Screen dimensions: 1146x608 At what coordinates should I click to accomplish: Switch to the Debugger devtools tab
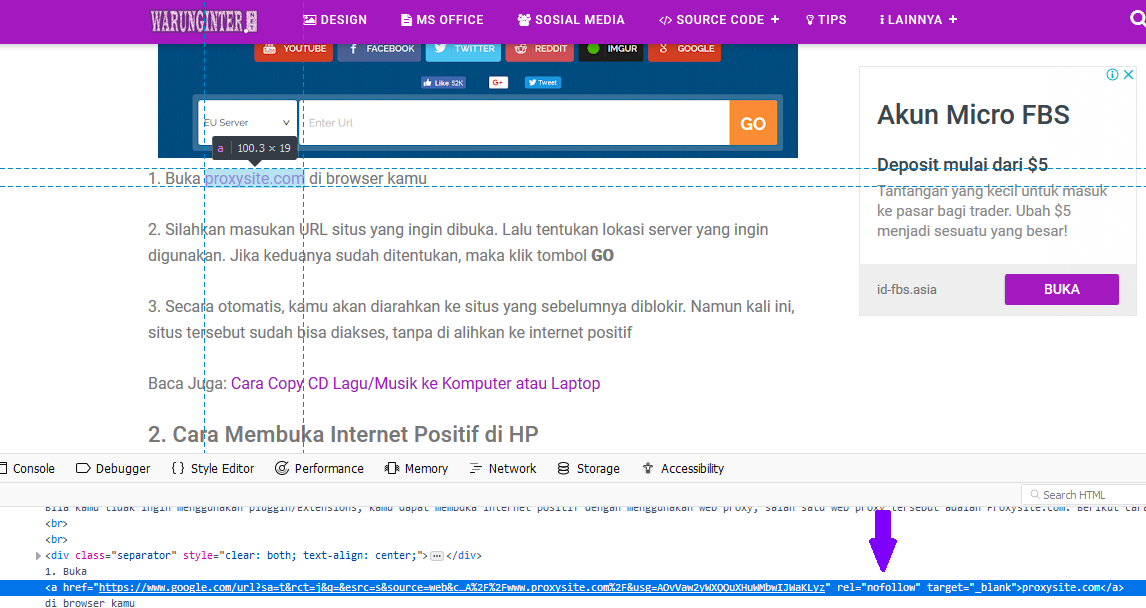coord(113,468)
